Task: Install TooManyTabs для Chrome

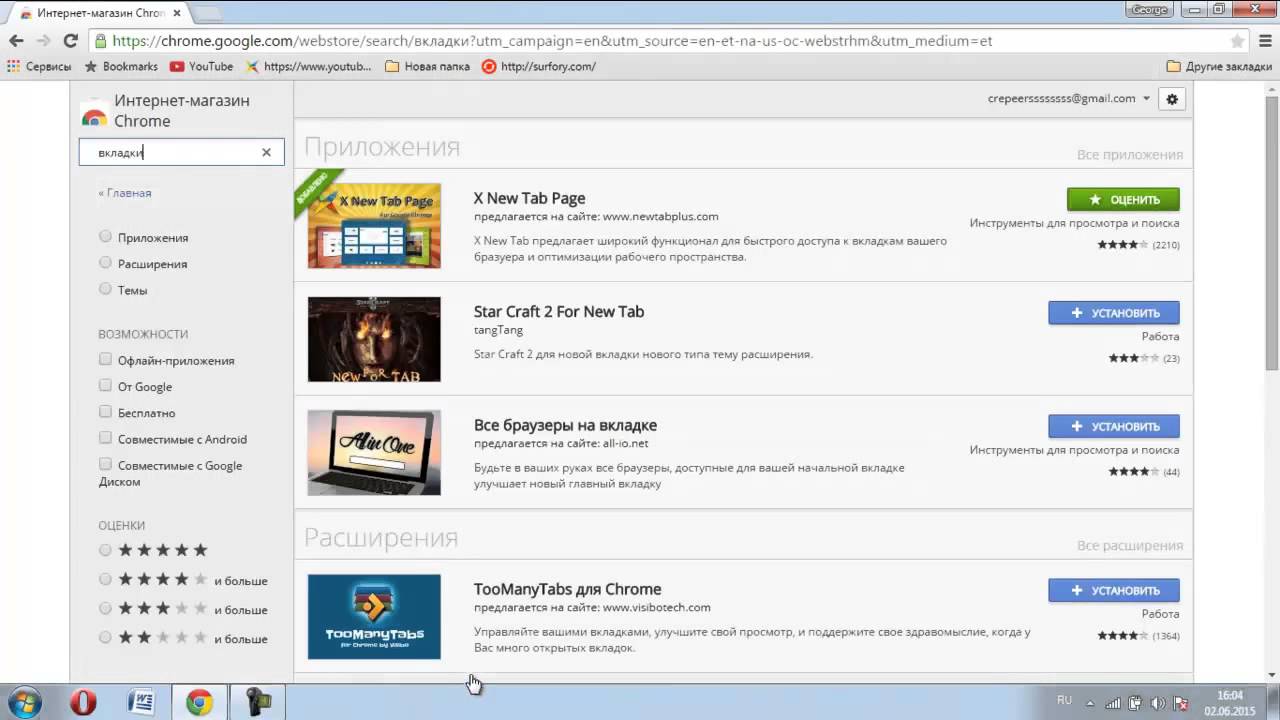Action: click(x=1114, y=590)
